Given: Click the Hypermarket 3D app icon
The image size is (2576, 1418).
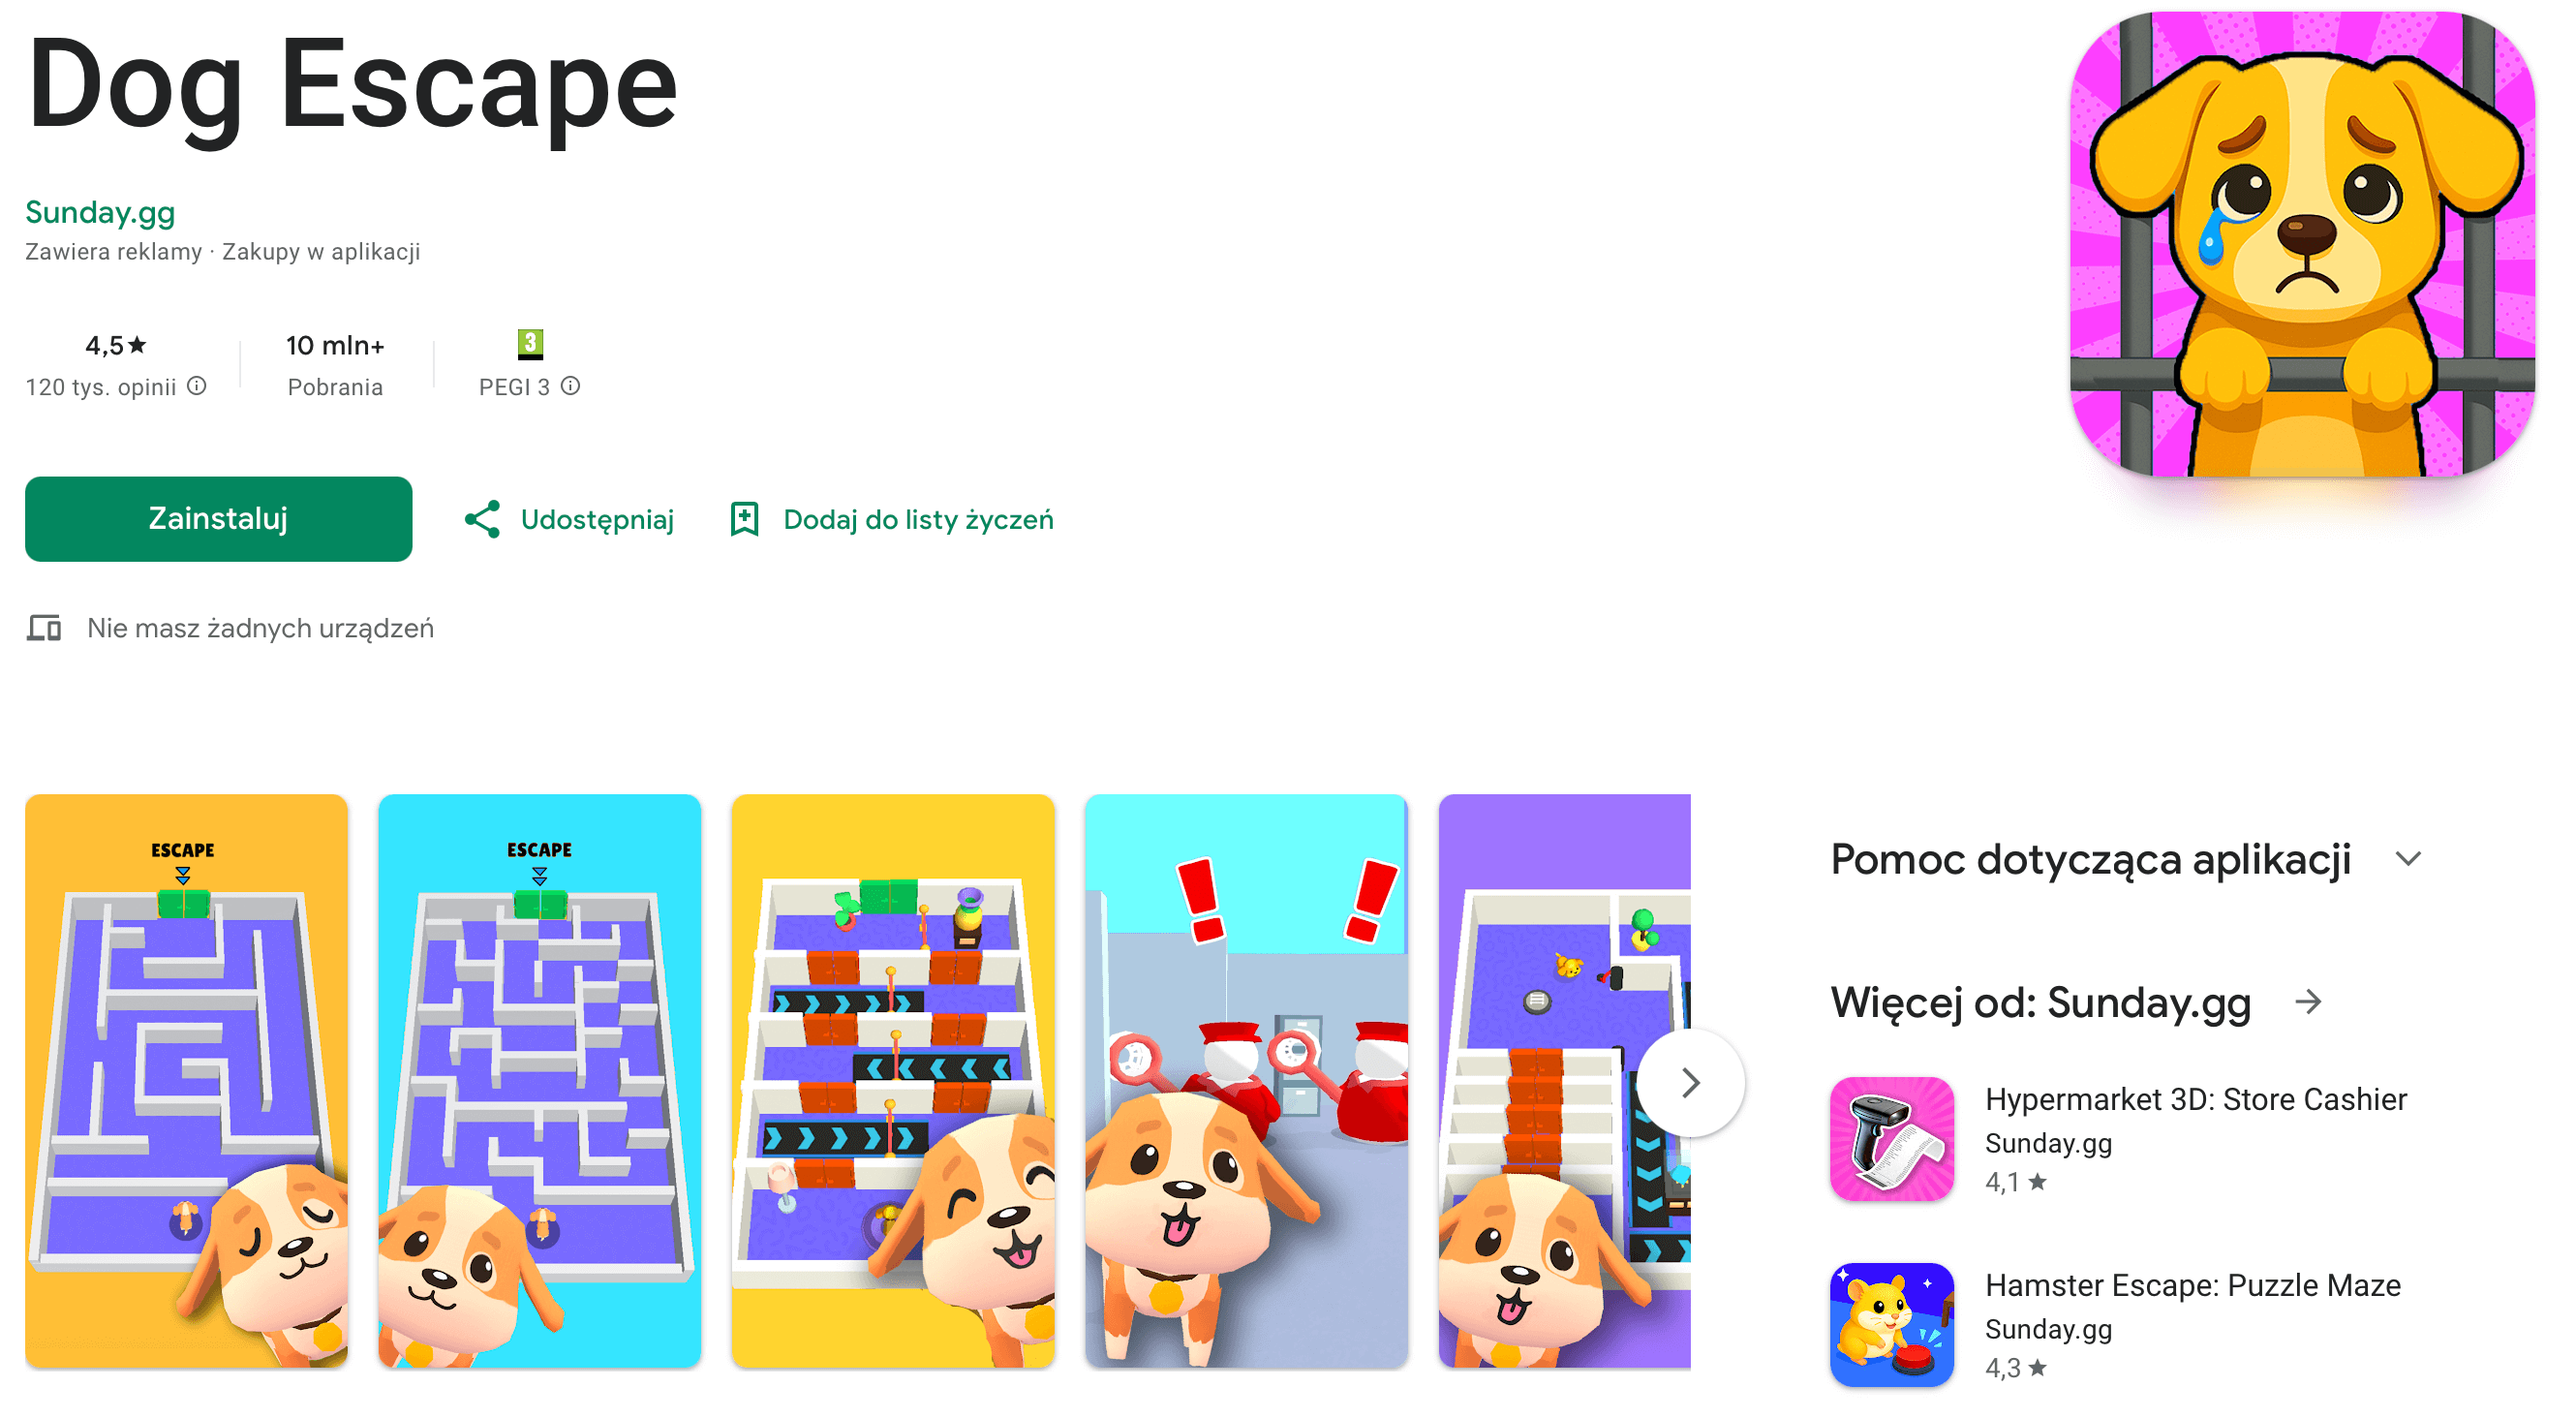Looking at the screenshot, I should tap(1891, 1139).
